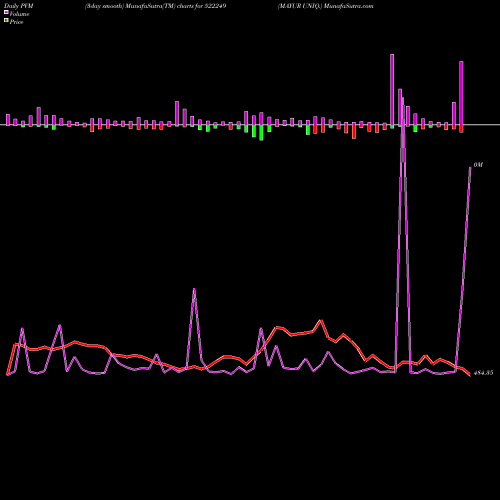Select the 'Daily PVM' title text

tap(19, 6)
